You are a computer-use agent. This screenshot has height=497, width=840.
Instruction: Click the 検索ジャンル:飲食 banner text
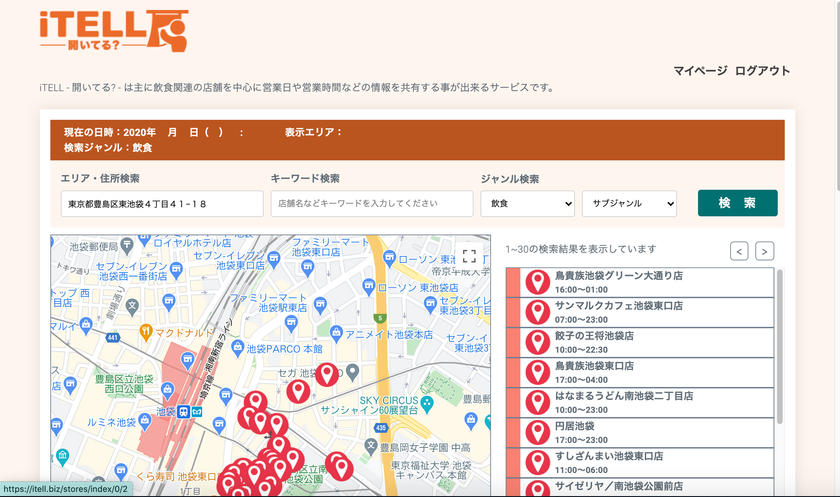point(108,148)
